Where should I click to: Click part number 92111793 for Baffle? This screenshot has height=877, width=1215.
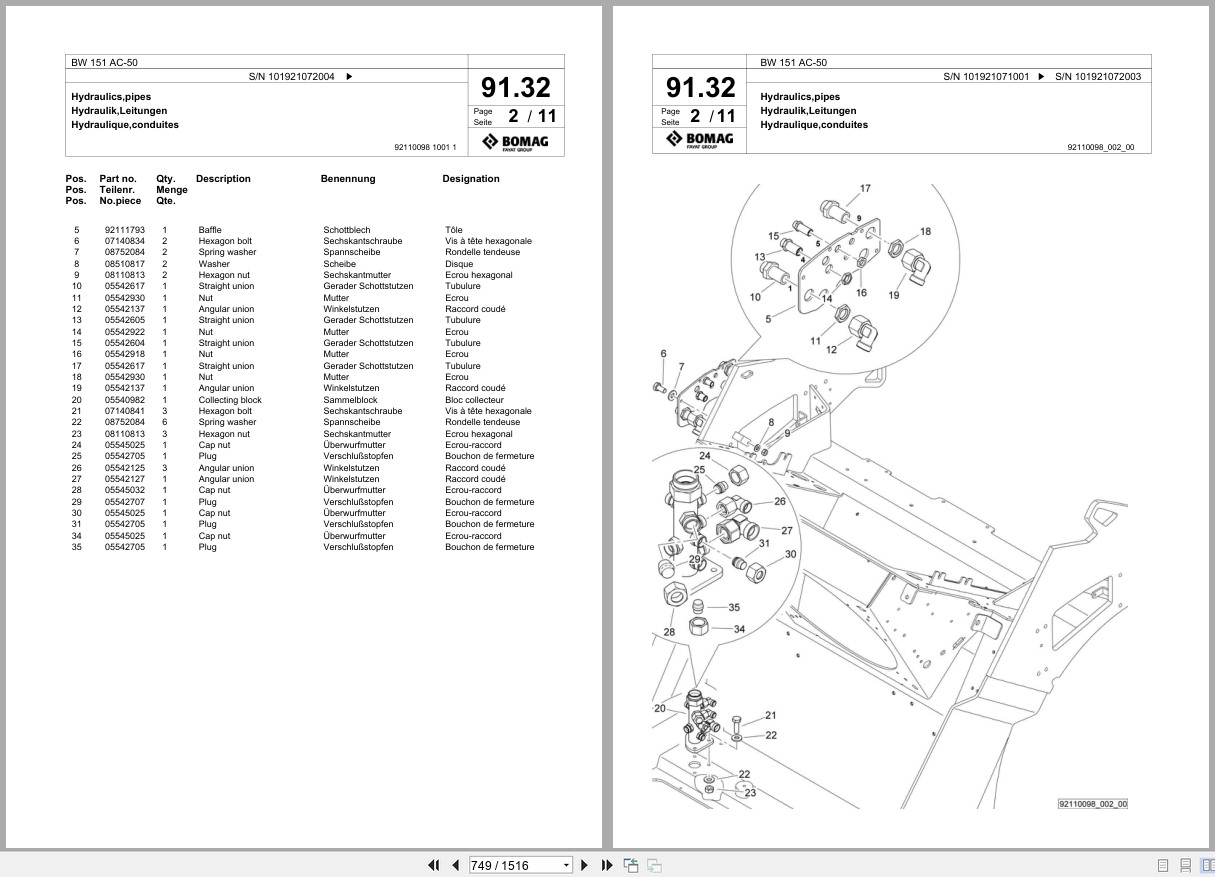125,230
